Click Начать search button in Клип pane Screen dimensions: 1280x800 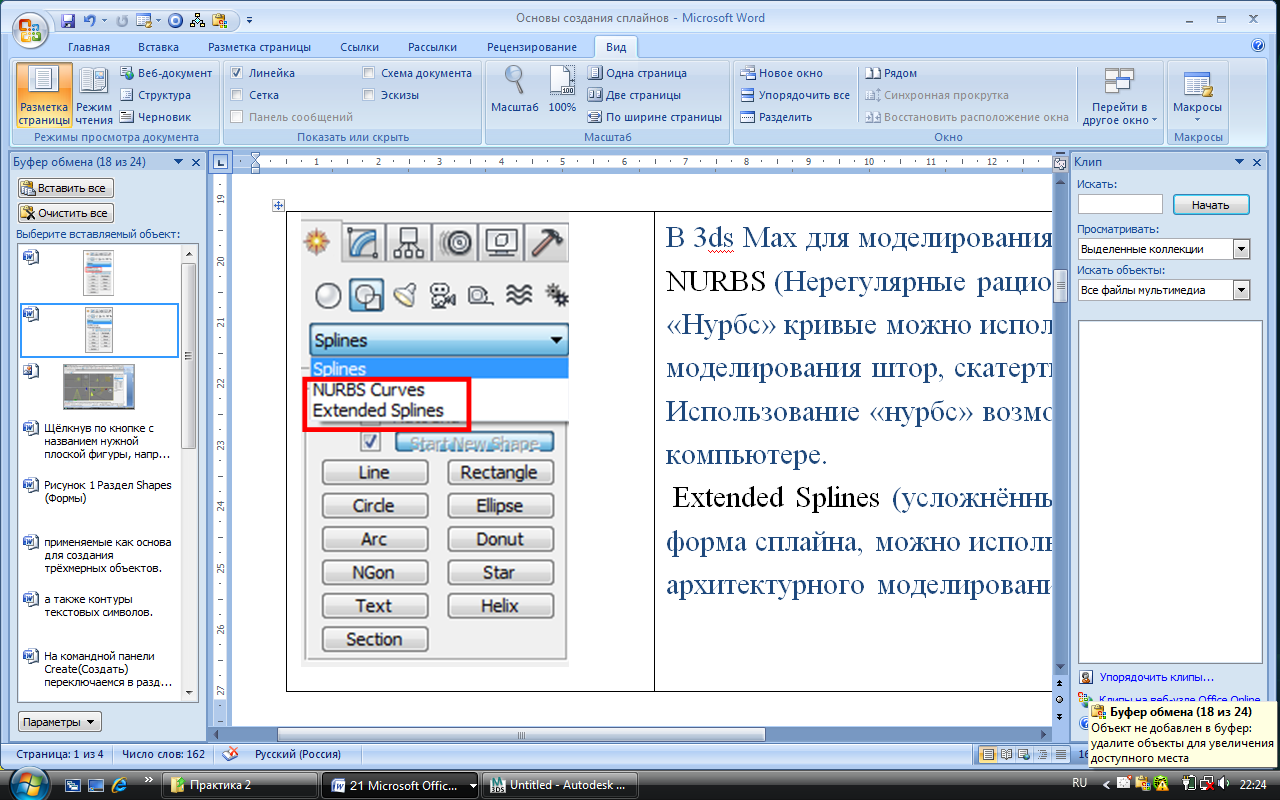[1210, 204]
